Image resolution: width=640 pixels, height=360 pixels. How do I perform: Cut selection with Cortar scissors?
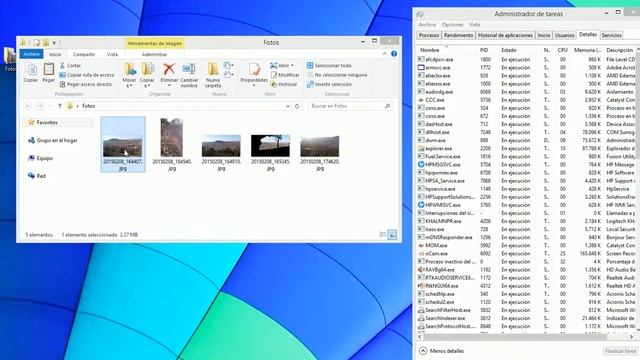[x=70, y=65]
